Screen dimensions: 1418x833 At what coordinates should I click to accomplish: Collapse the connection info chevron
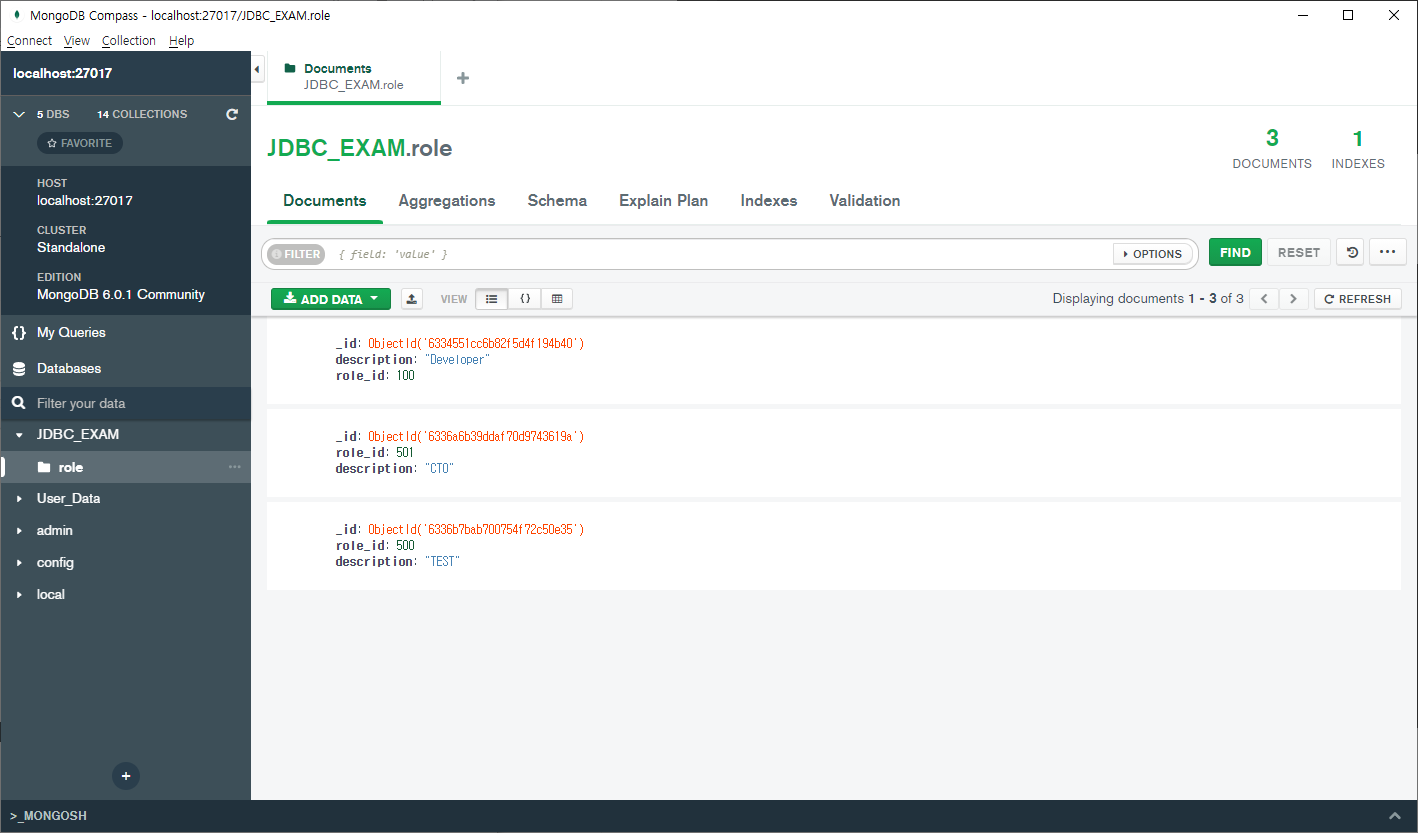(19, 115)
